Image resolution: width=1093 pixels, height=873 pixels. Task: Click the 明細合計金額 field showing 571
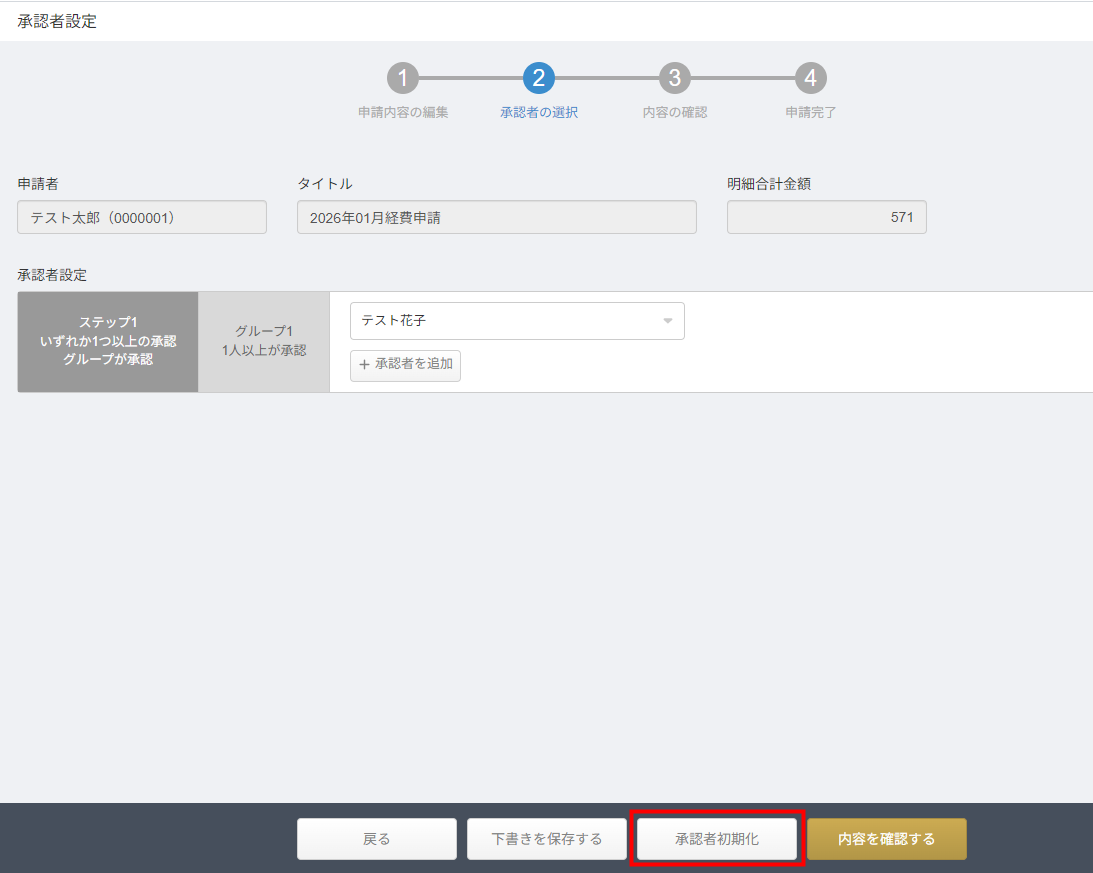[826, 217]
